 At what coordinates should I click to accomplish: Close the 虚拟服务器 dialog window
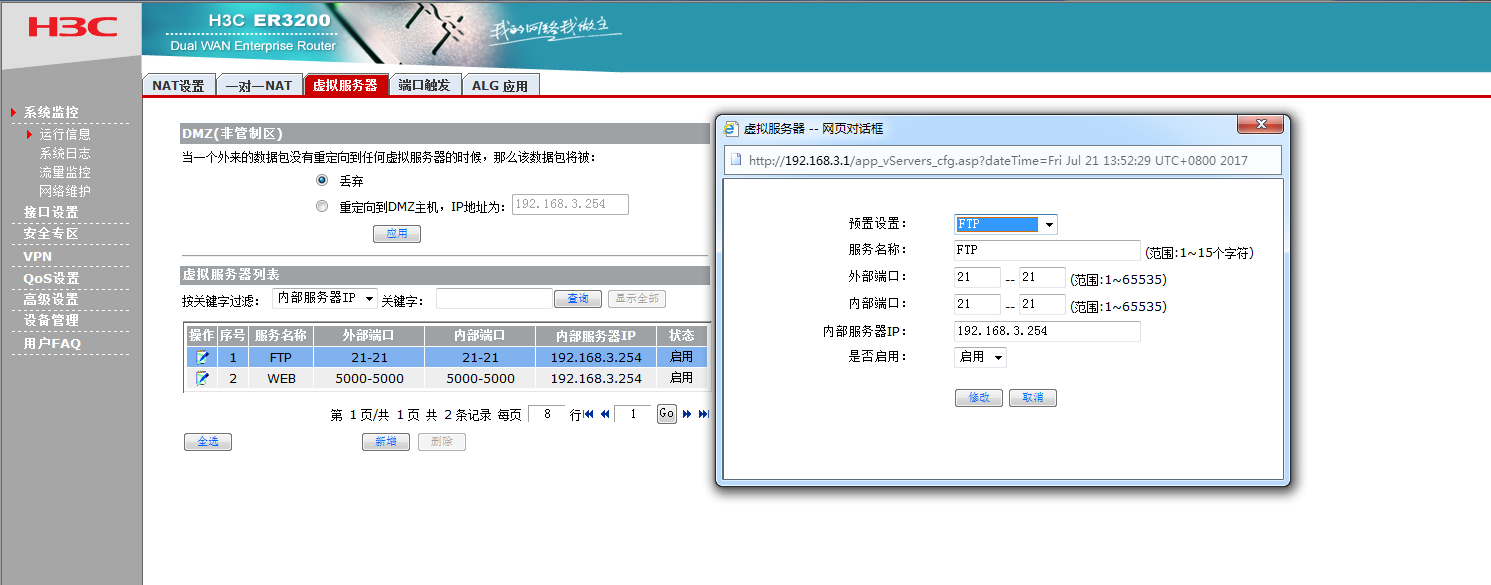point(1260,124)
